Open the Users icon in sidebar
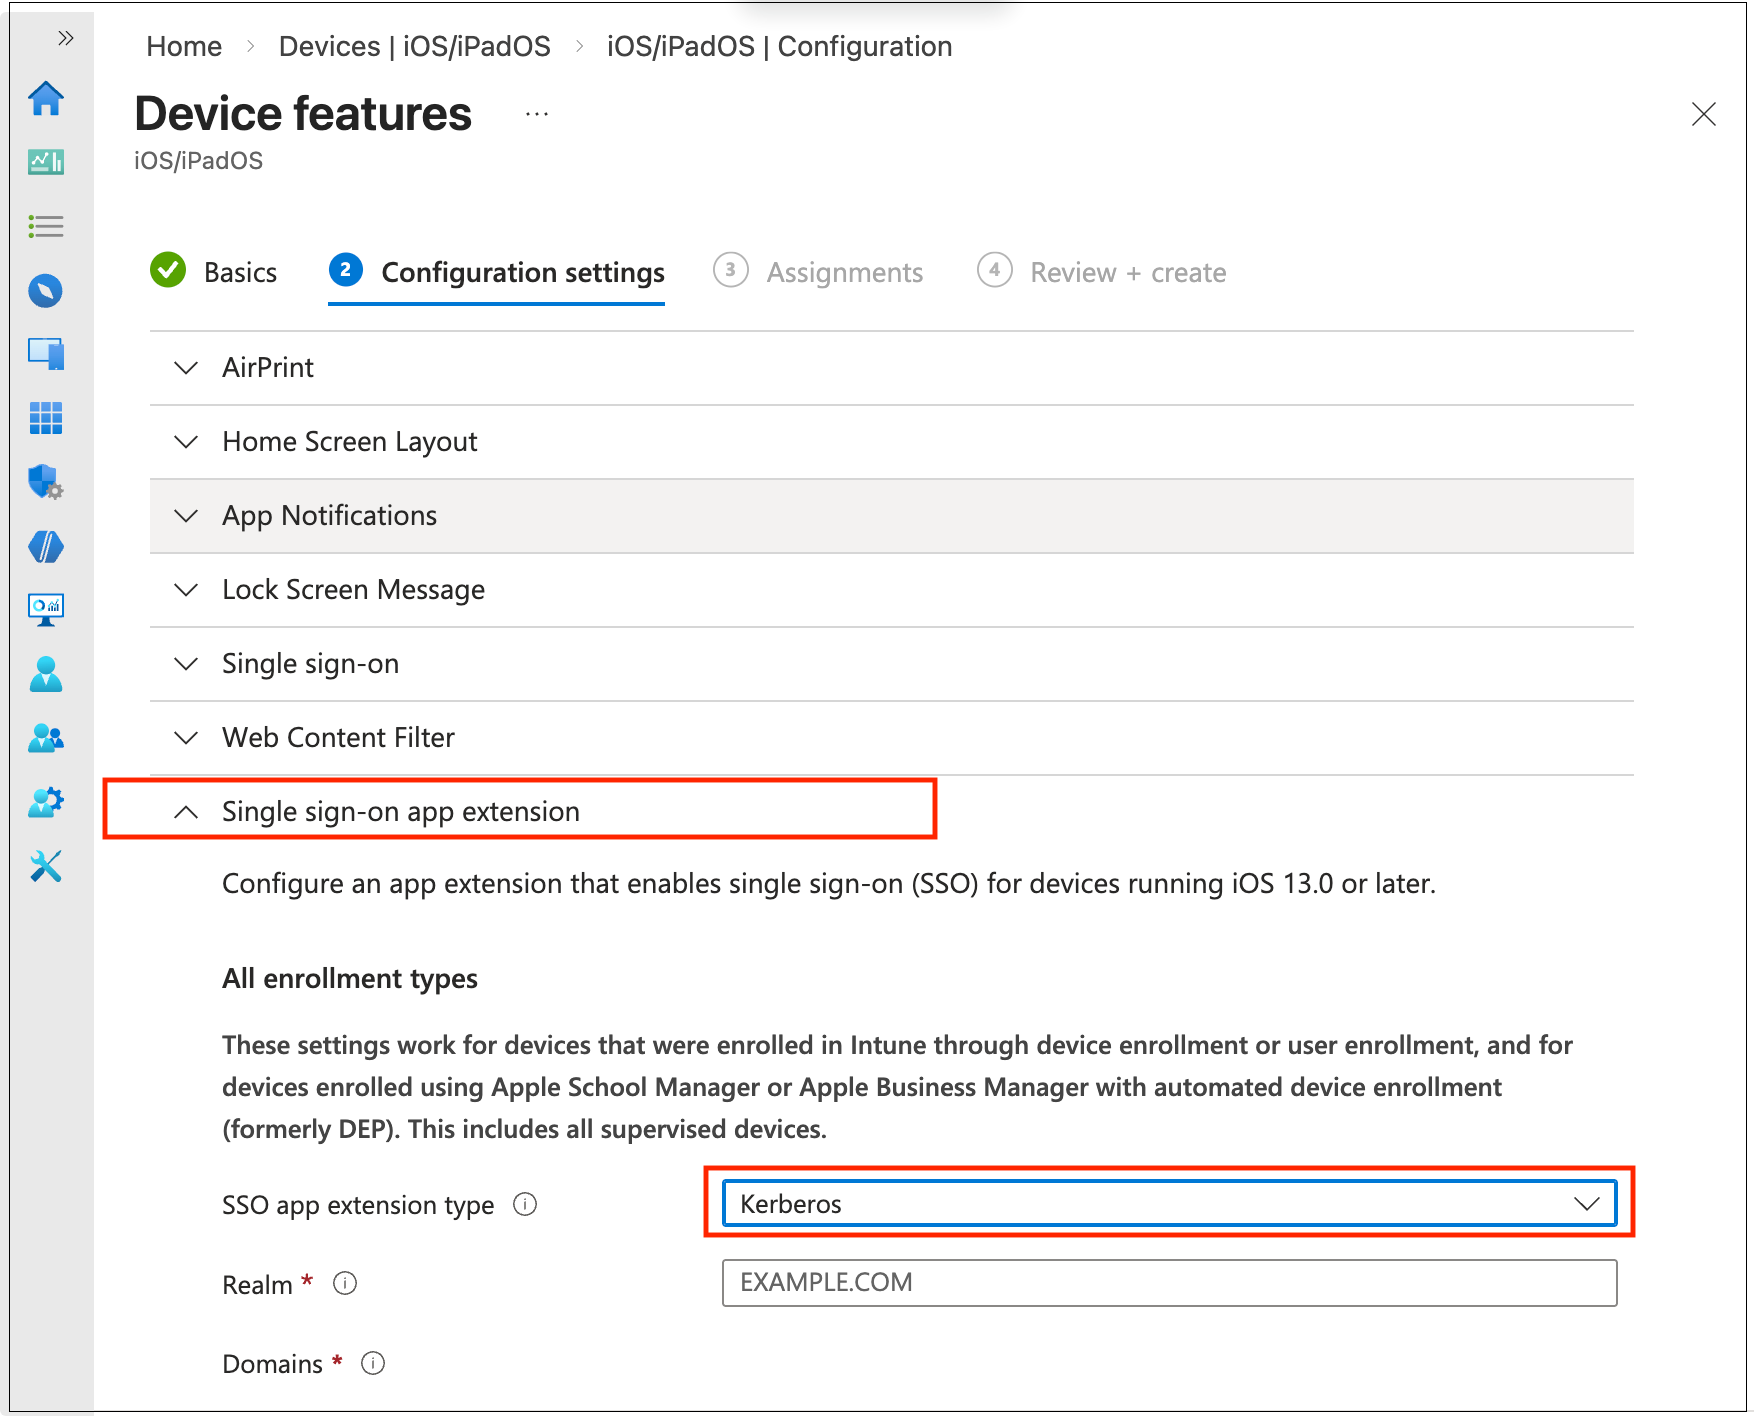Image resolution: width=1754 pixels, height=1422 pixels. click(46, 674)
